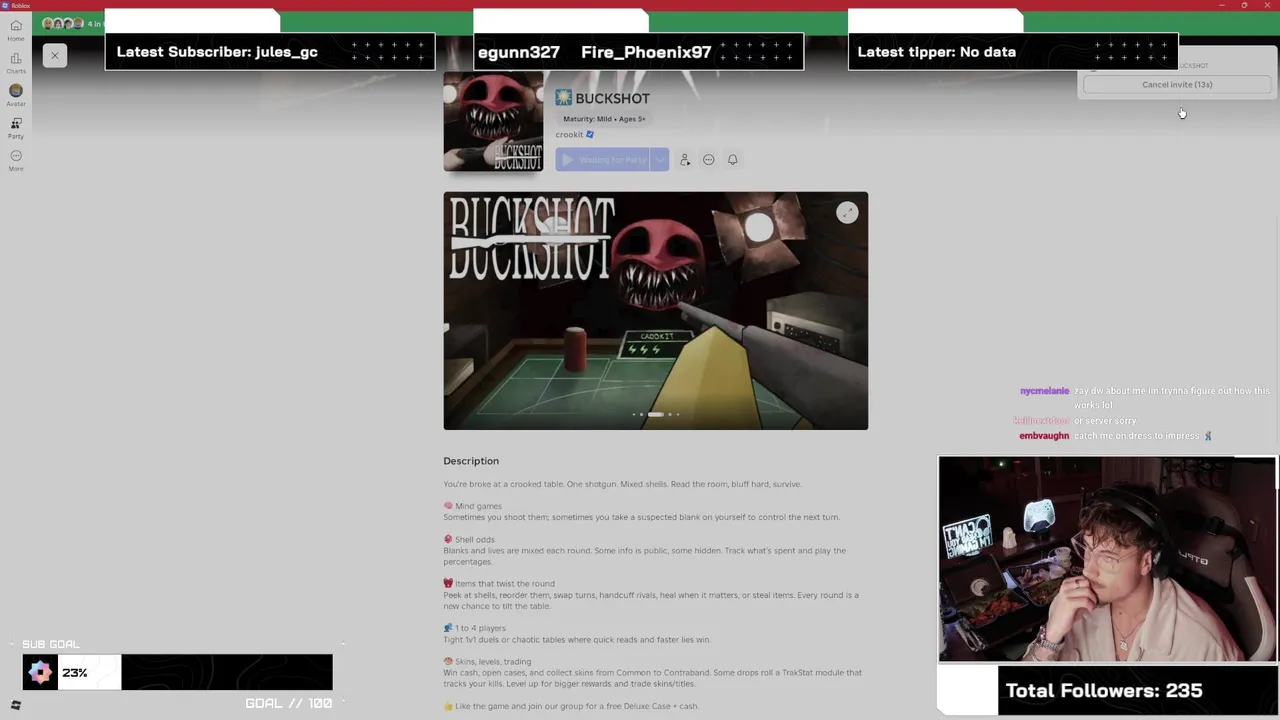Viewport: 1280px width, 720px height.
Task: Click the party member avatars
Action: (x=64, y=23)
